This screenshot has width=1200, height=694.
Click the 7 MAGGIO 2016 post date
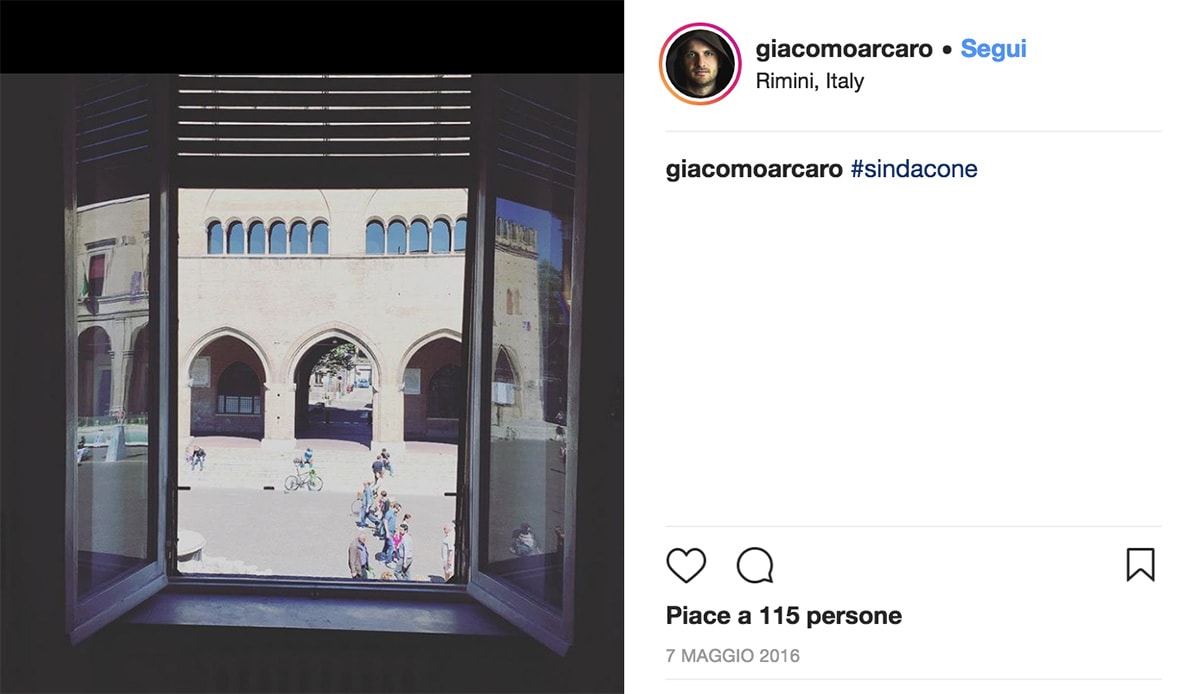733,657
